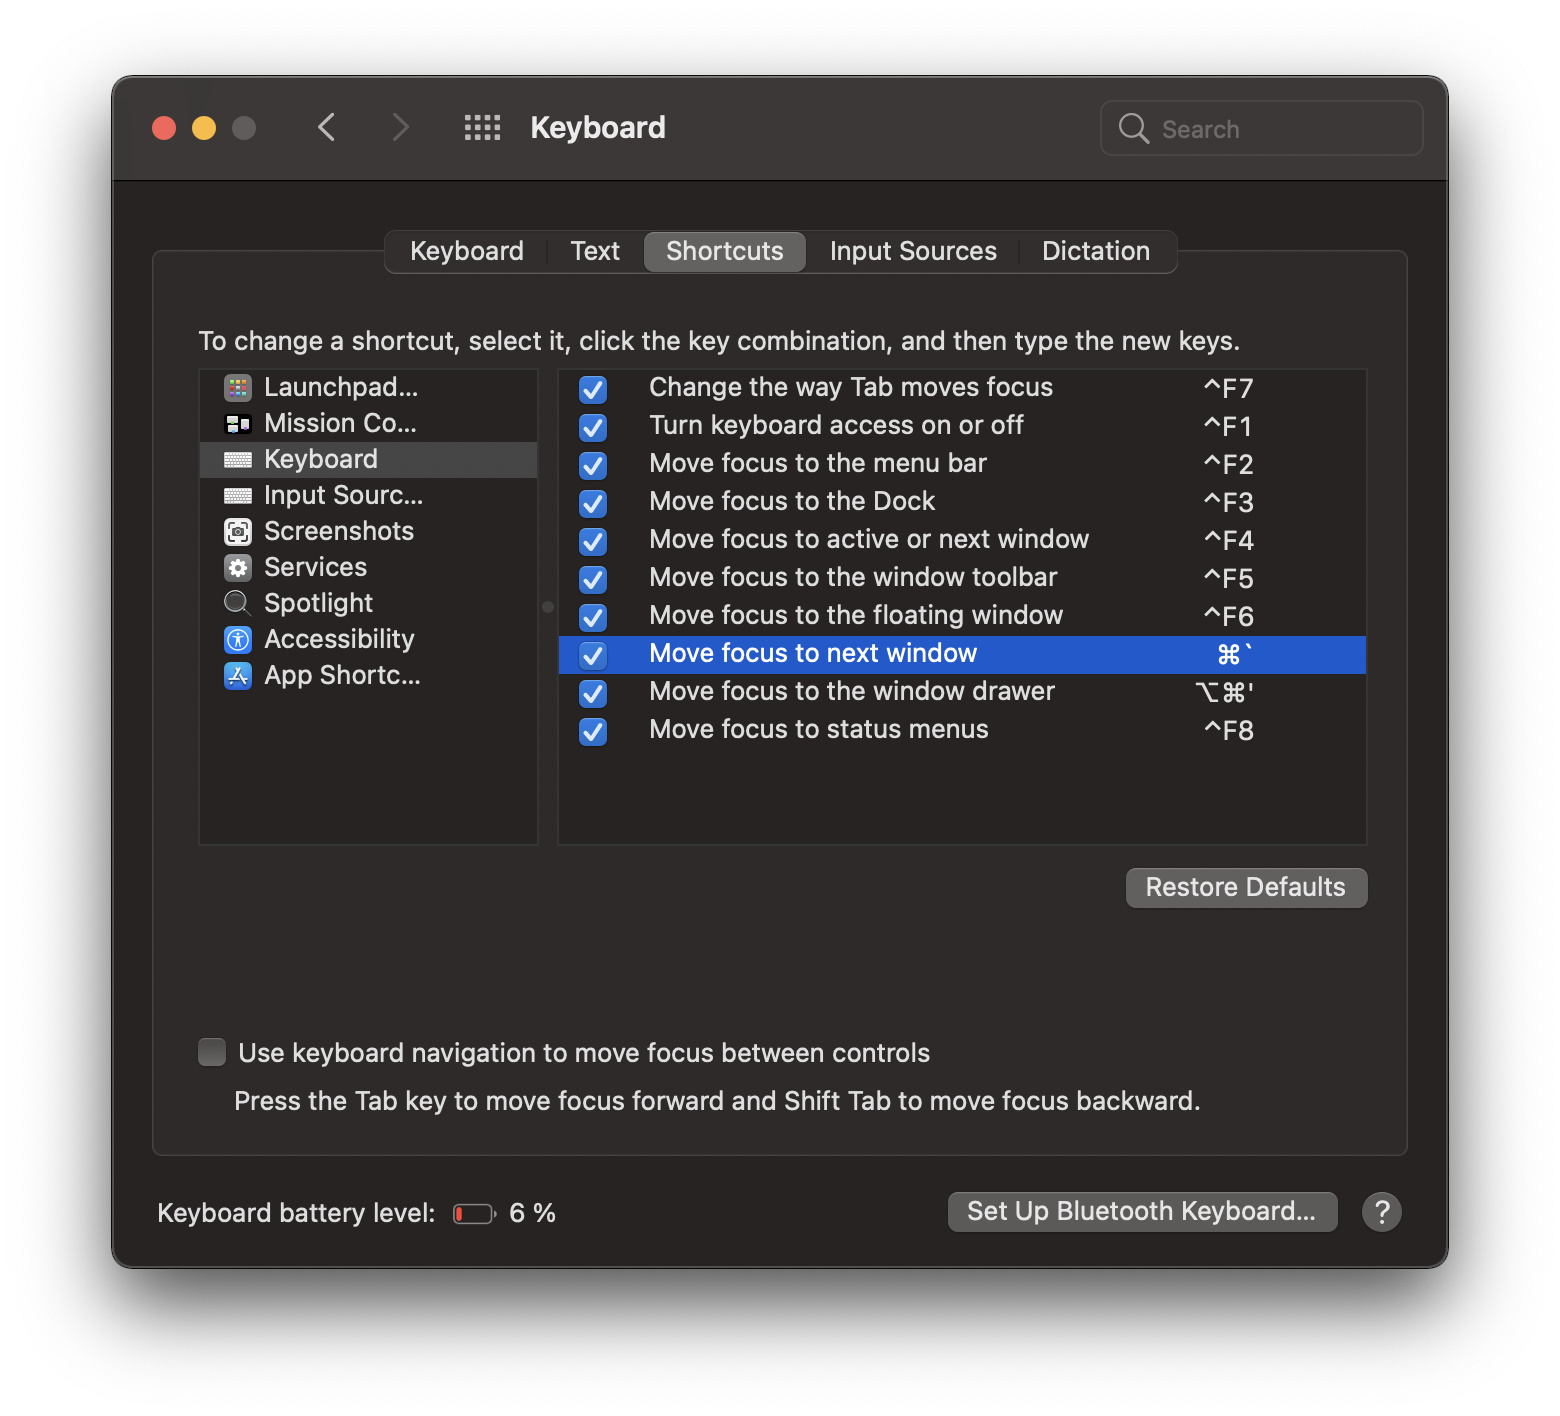Select the Screenshots category row
1560x1416 pixels.
click(x=369, y=531)
